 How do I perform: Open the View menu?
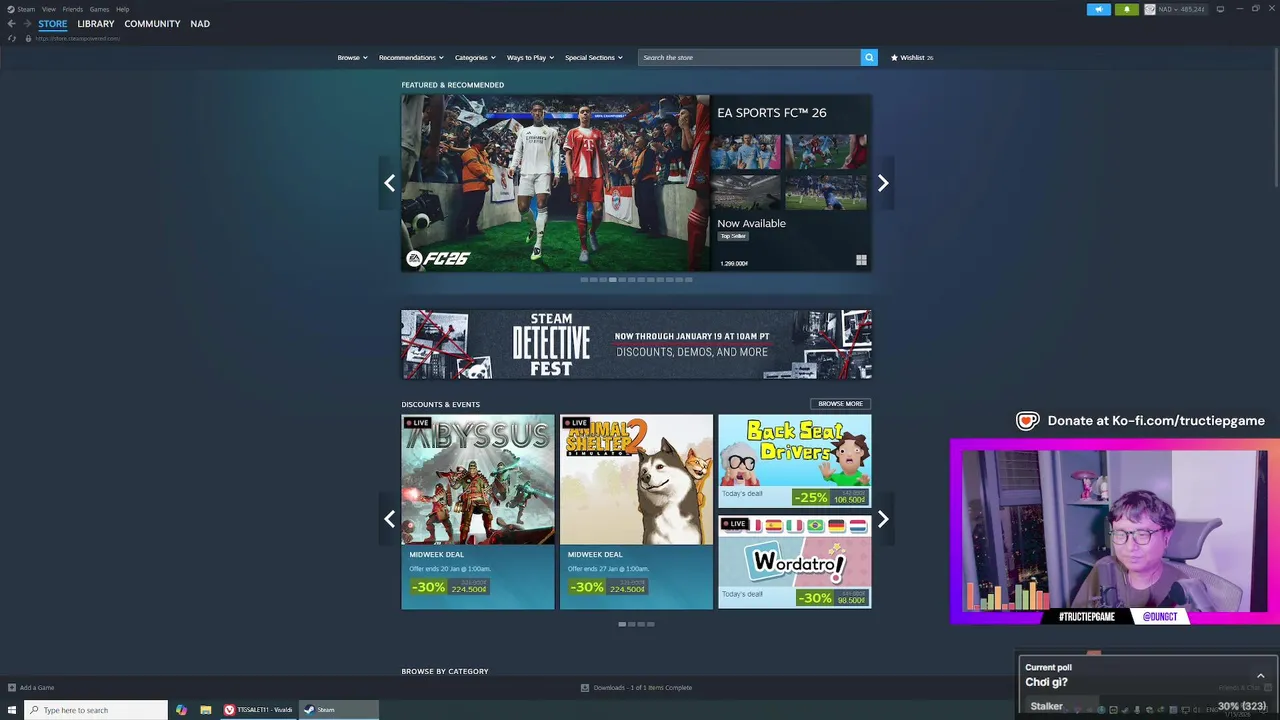48,9
